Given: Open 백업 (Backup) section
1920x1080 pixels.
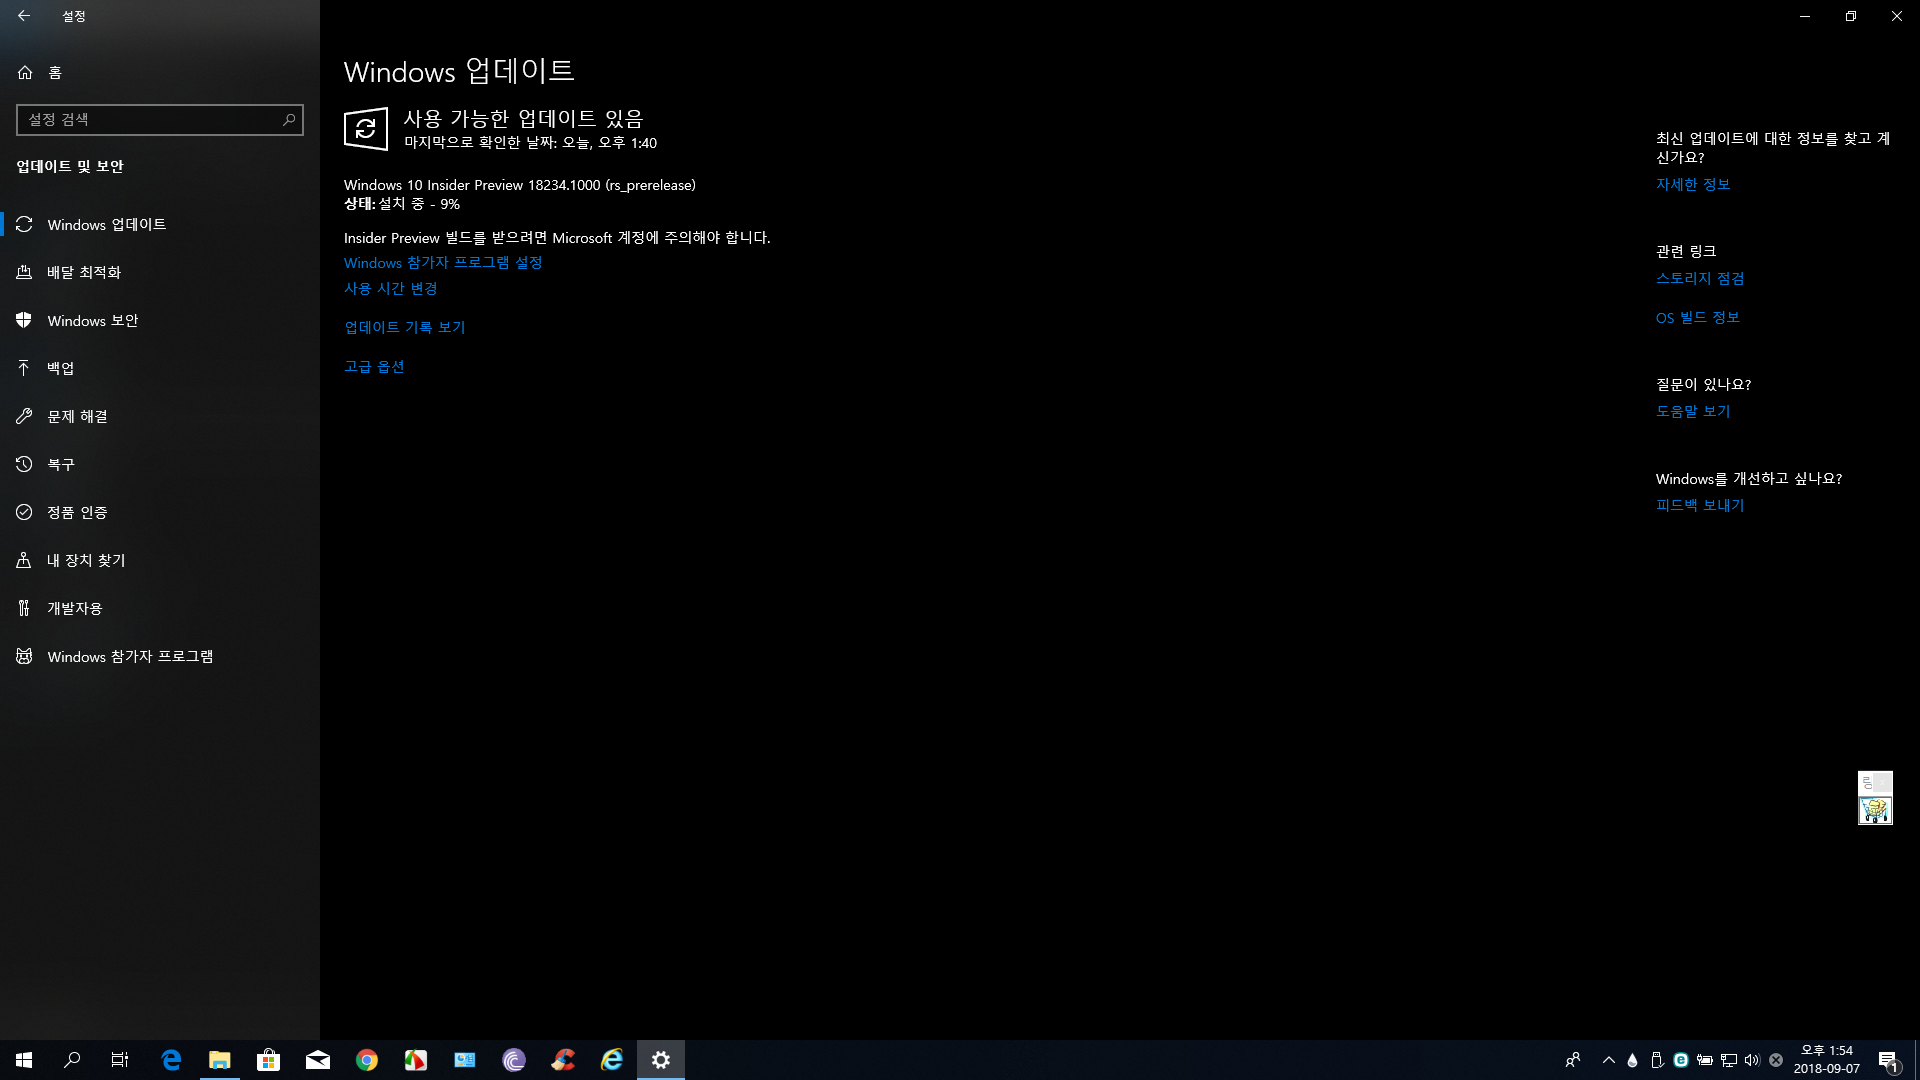Looking at the screenshot, I should [160, 368].
